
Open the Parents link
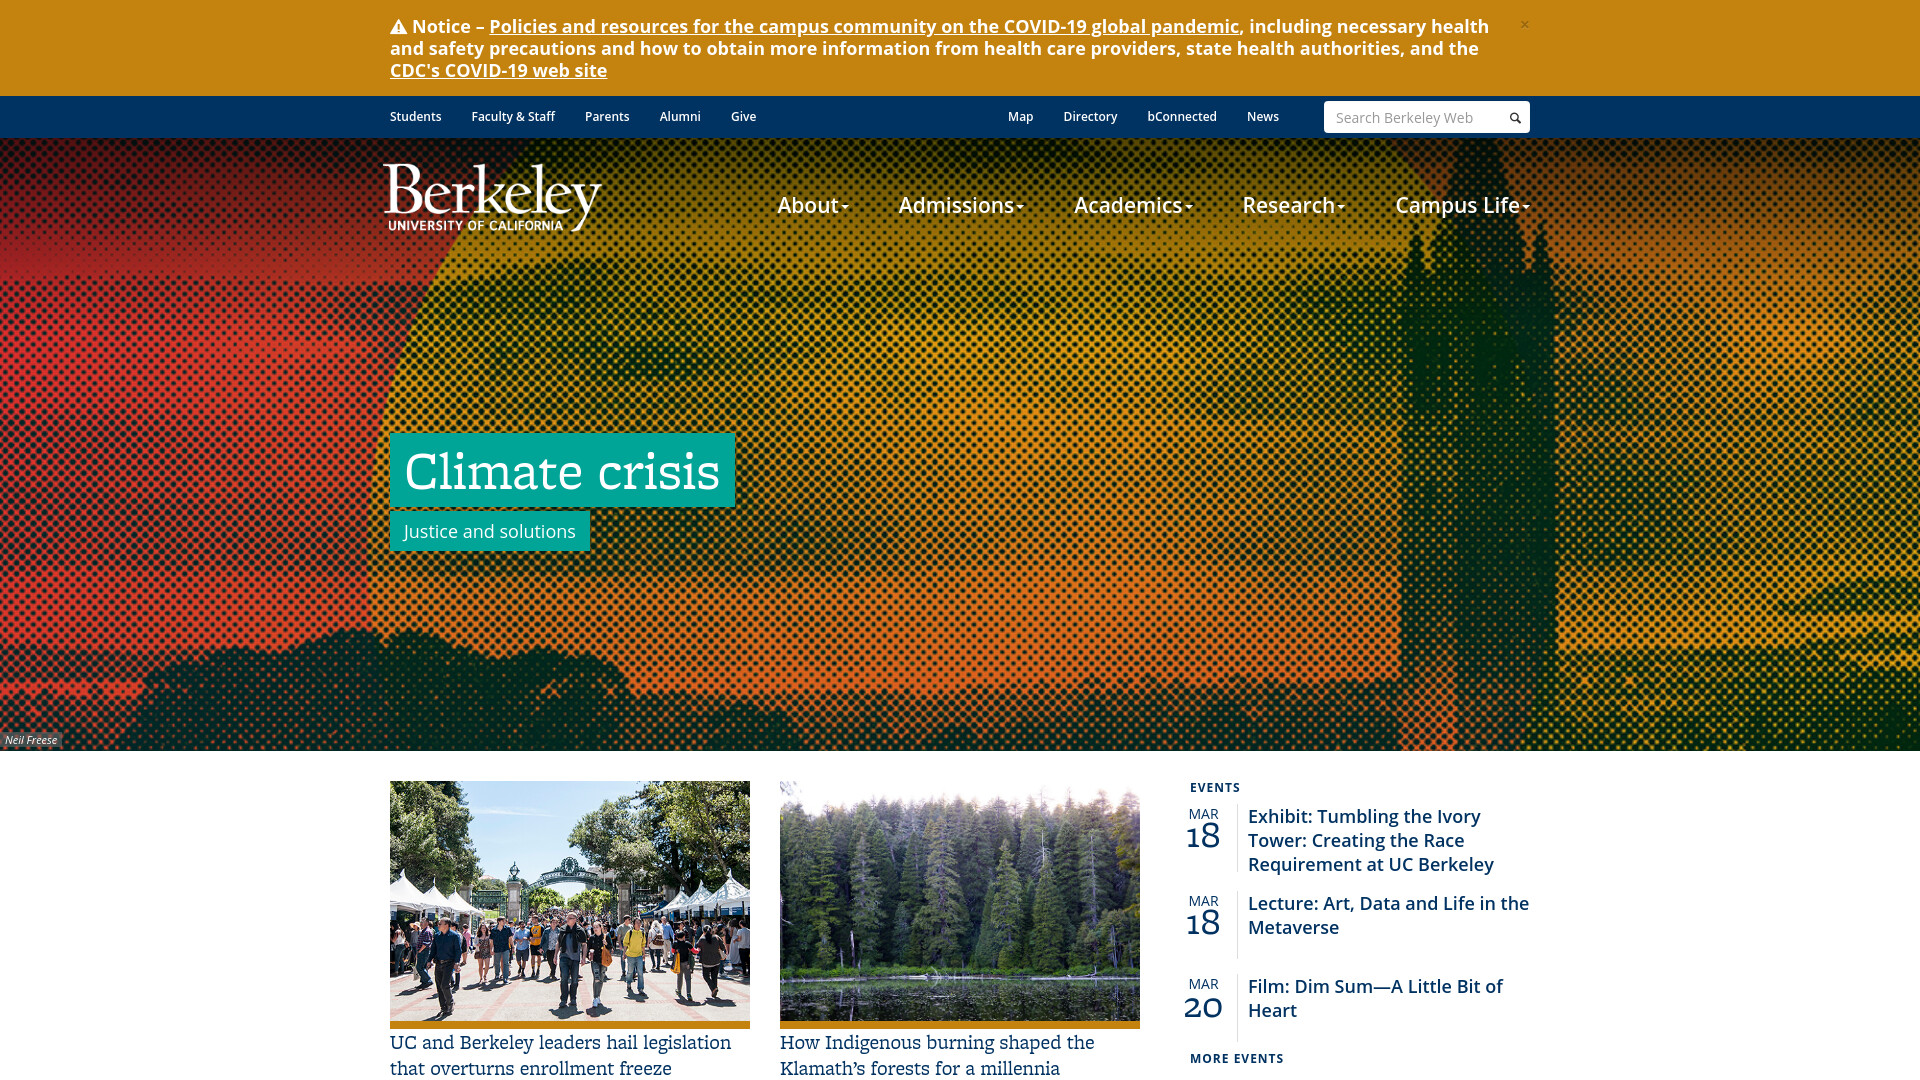(607, 117)
